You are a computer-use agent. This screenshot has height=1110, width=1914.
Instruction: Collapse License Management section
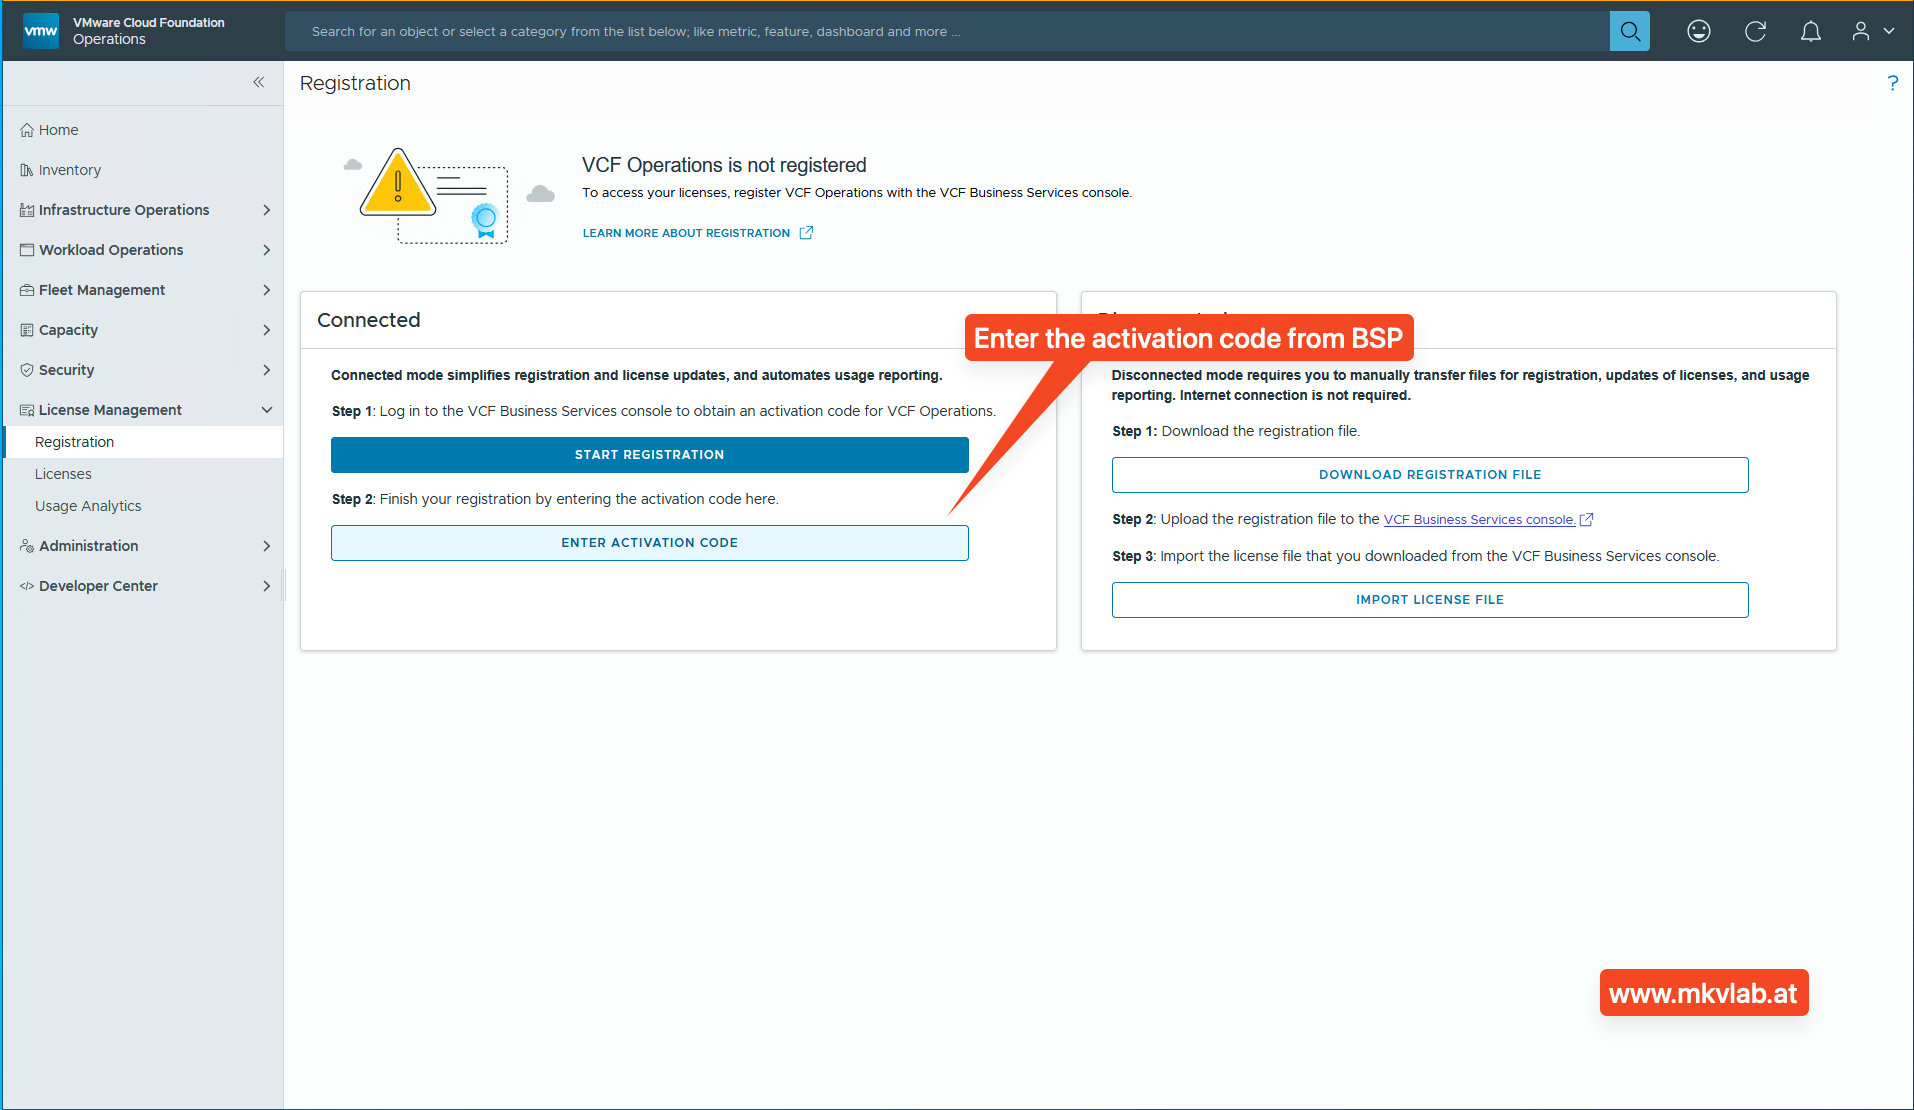pyautogui.click(x=266, y=410)
